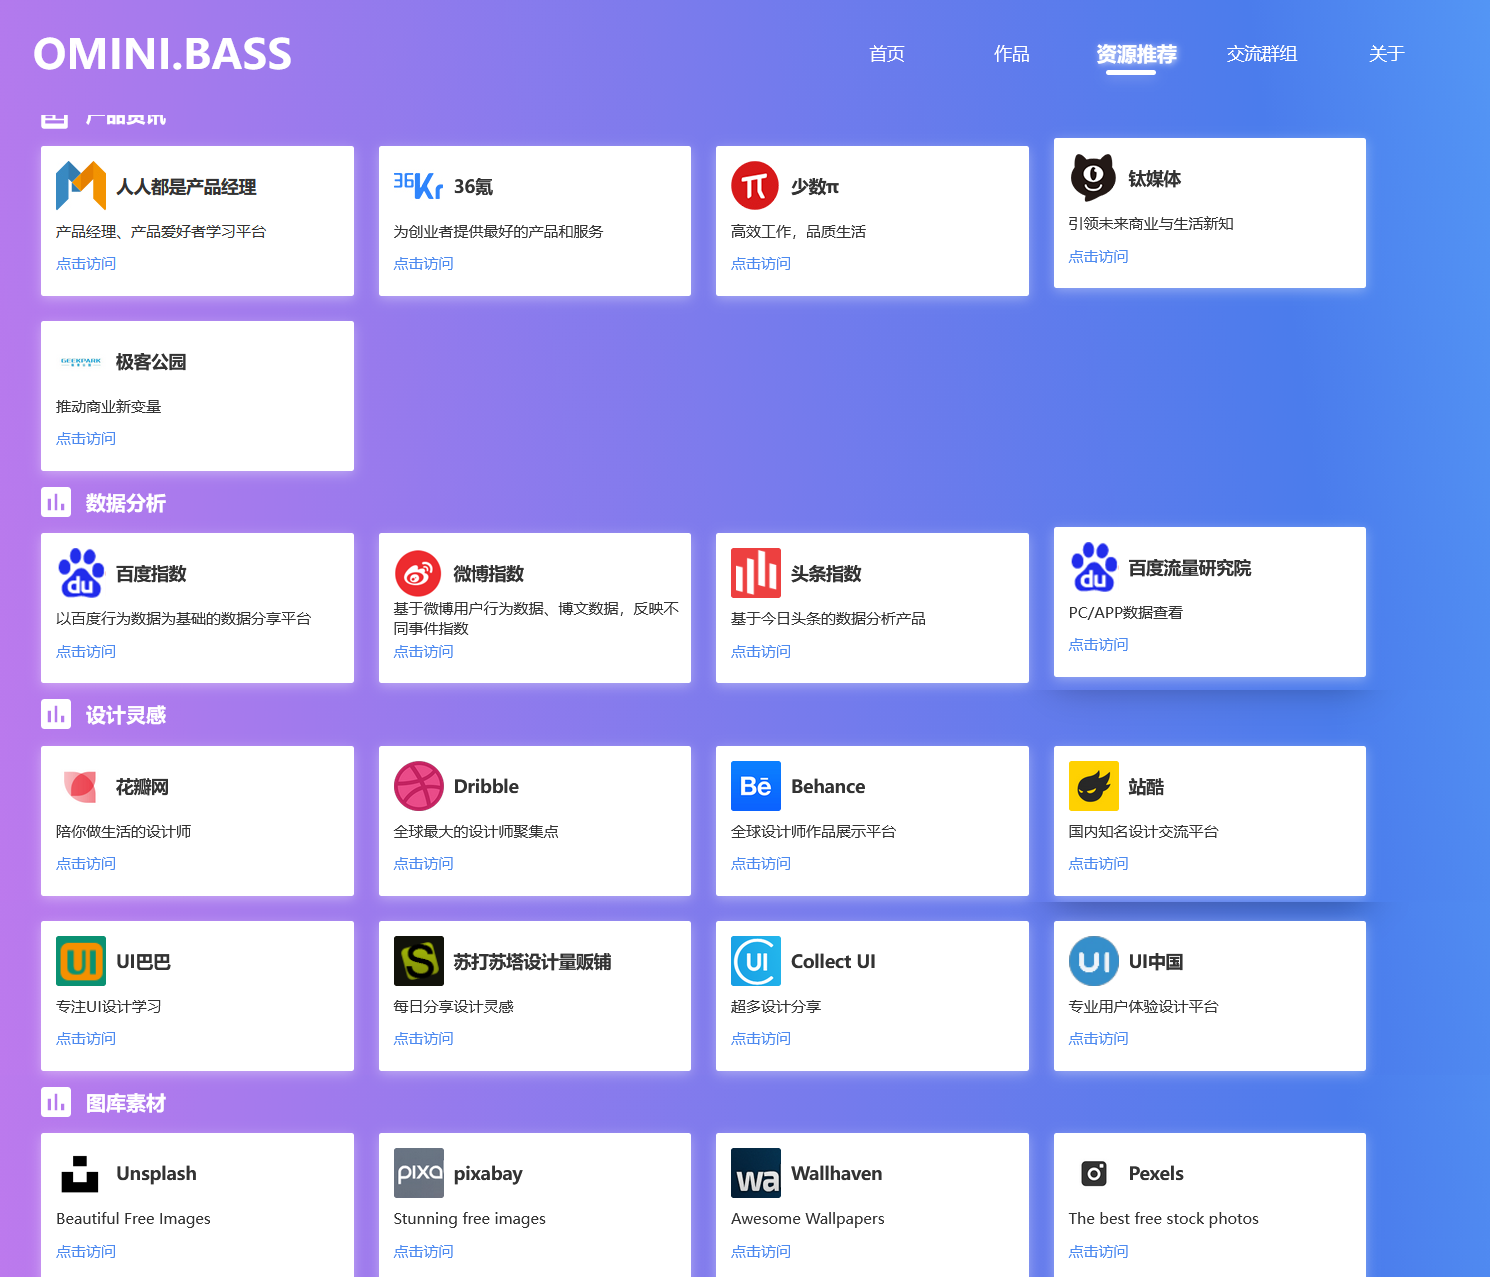Click the text 以百度行为数据为基础的数据分享平台
This screenshot has height=1277, width=1490.
coord(184,619)
